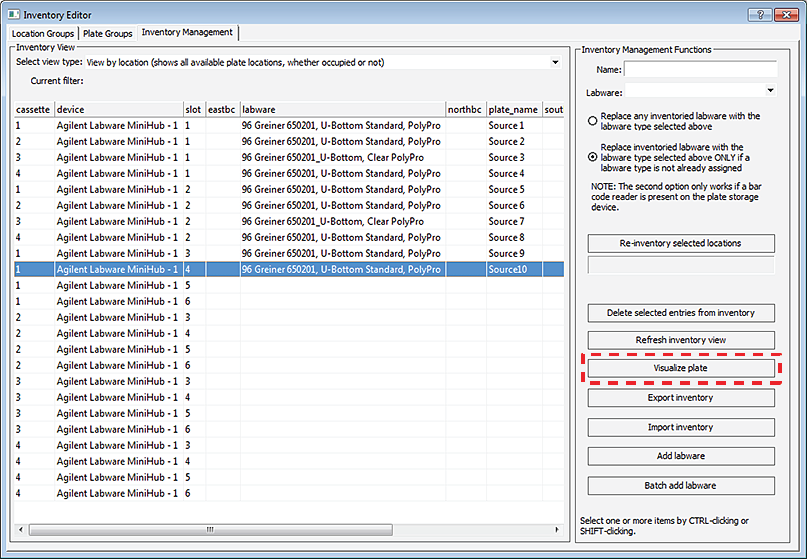Click the Import inventory button
Viewport: 807px width, 559px height.
pos(680,428)
